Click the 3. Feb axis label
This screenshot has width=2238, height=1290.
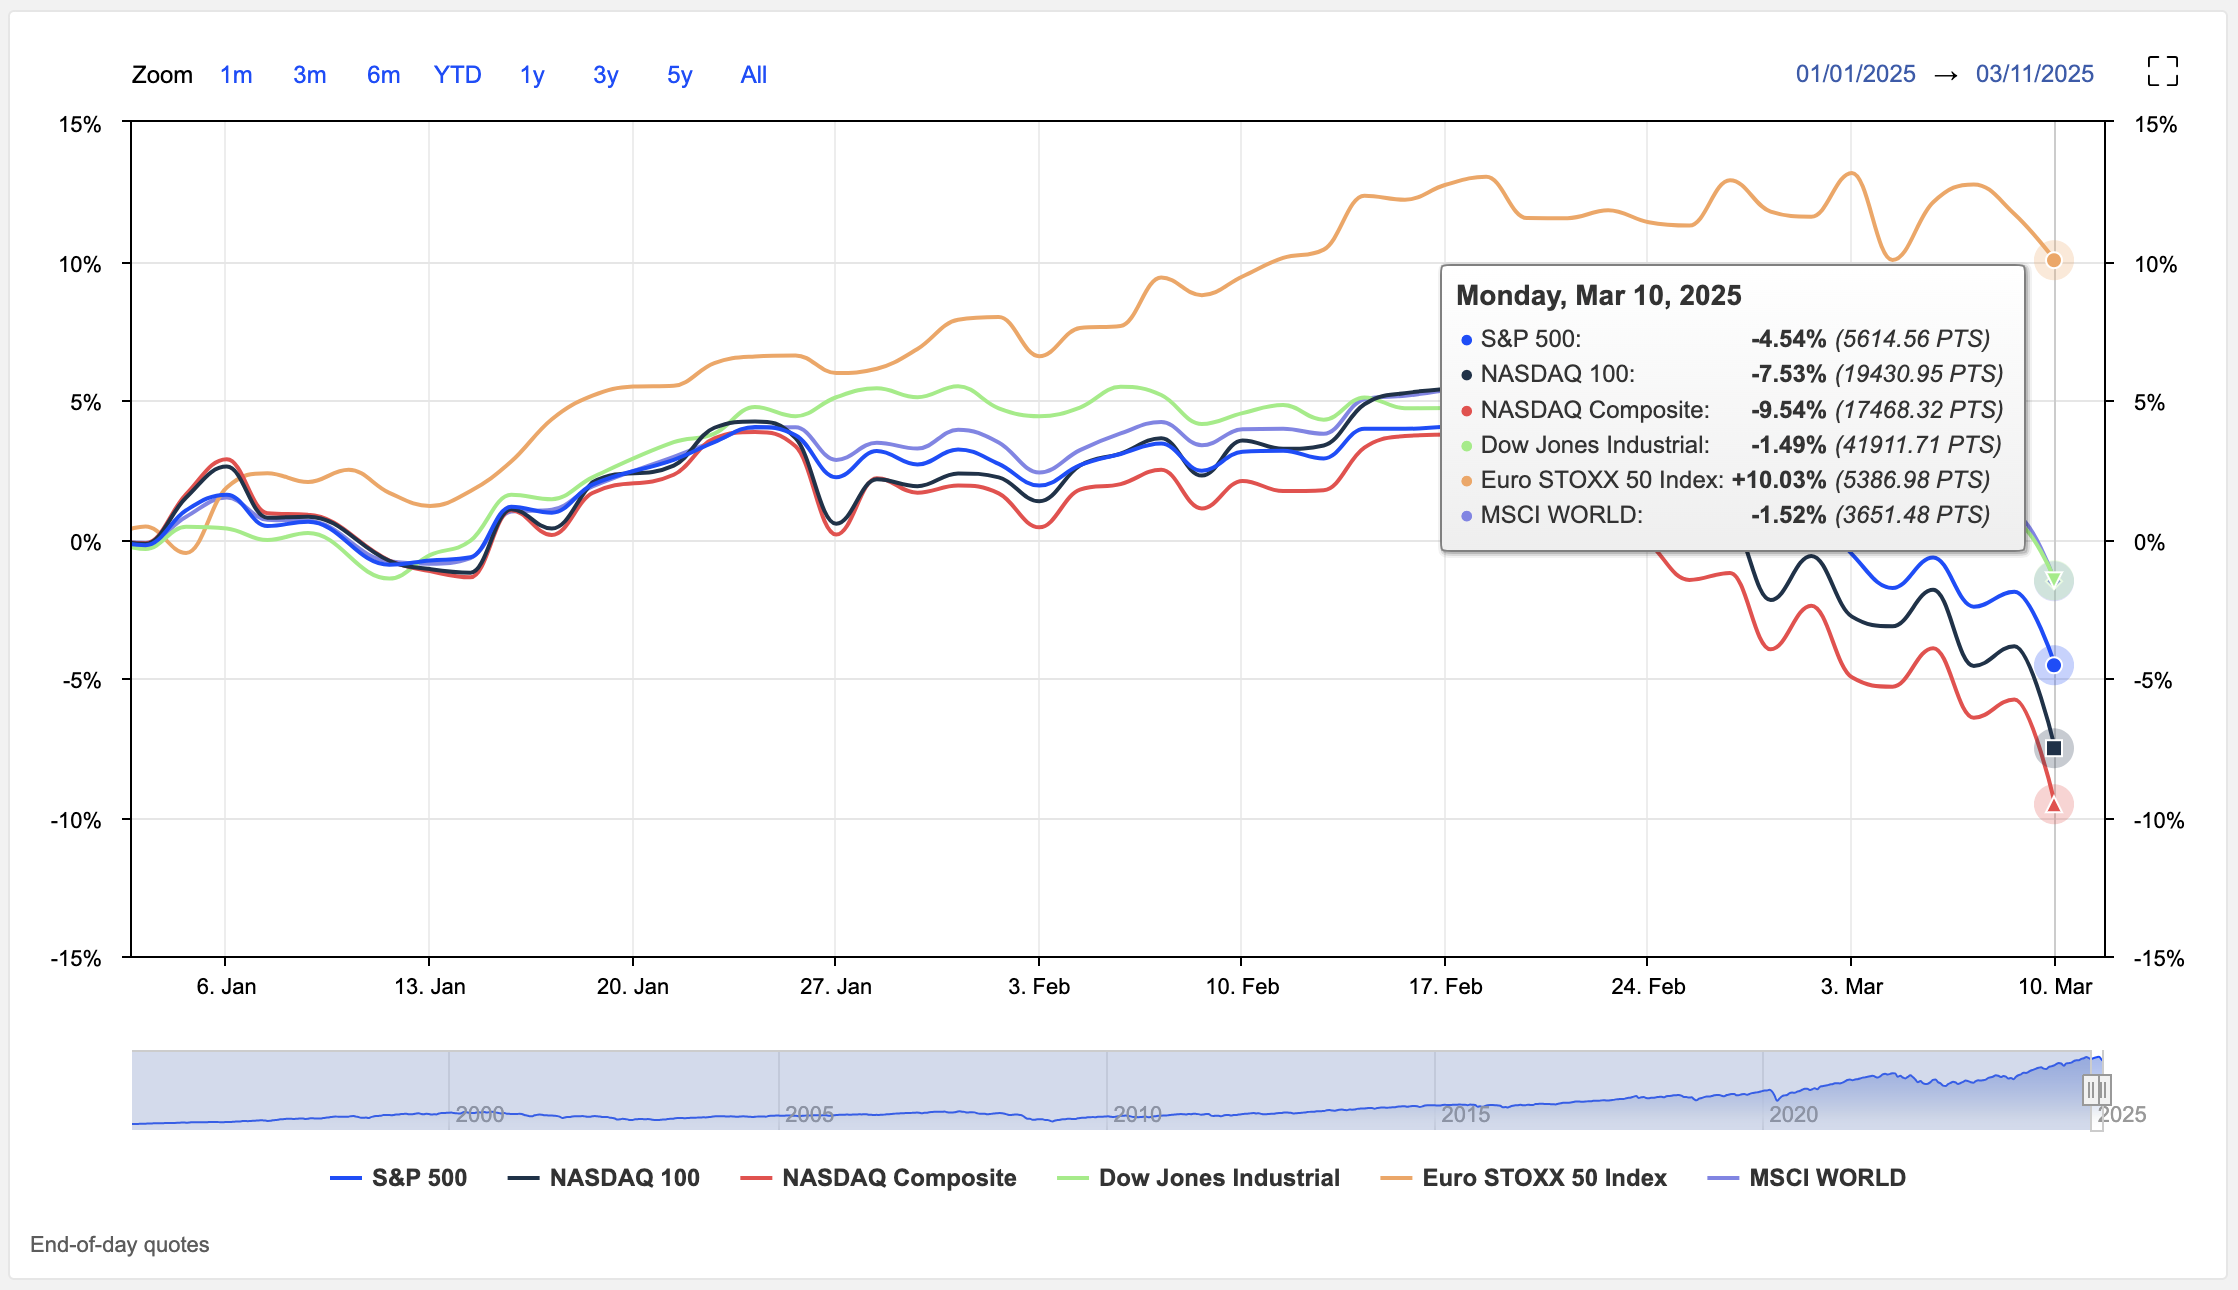point(1039,987)
